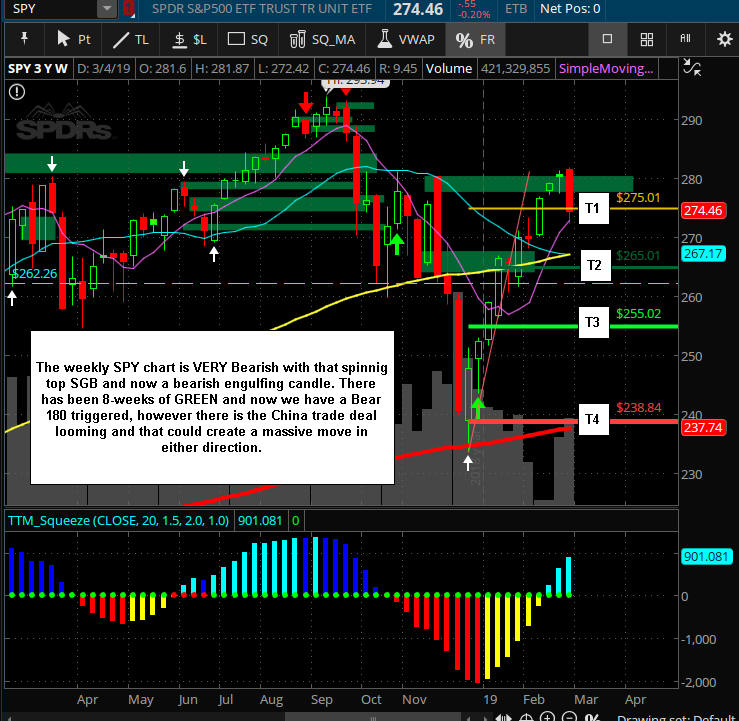Select the Pt pointer tool
The image size is (739, 721).
(x=73, y=39)
